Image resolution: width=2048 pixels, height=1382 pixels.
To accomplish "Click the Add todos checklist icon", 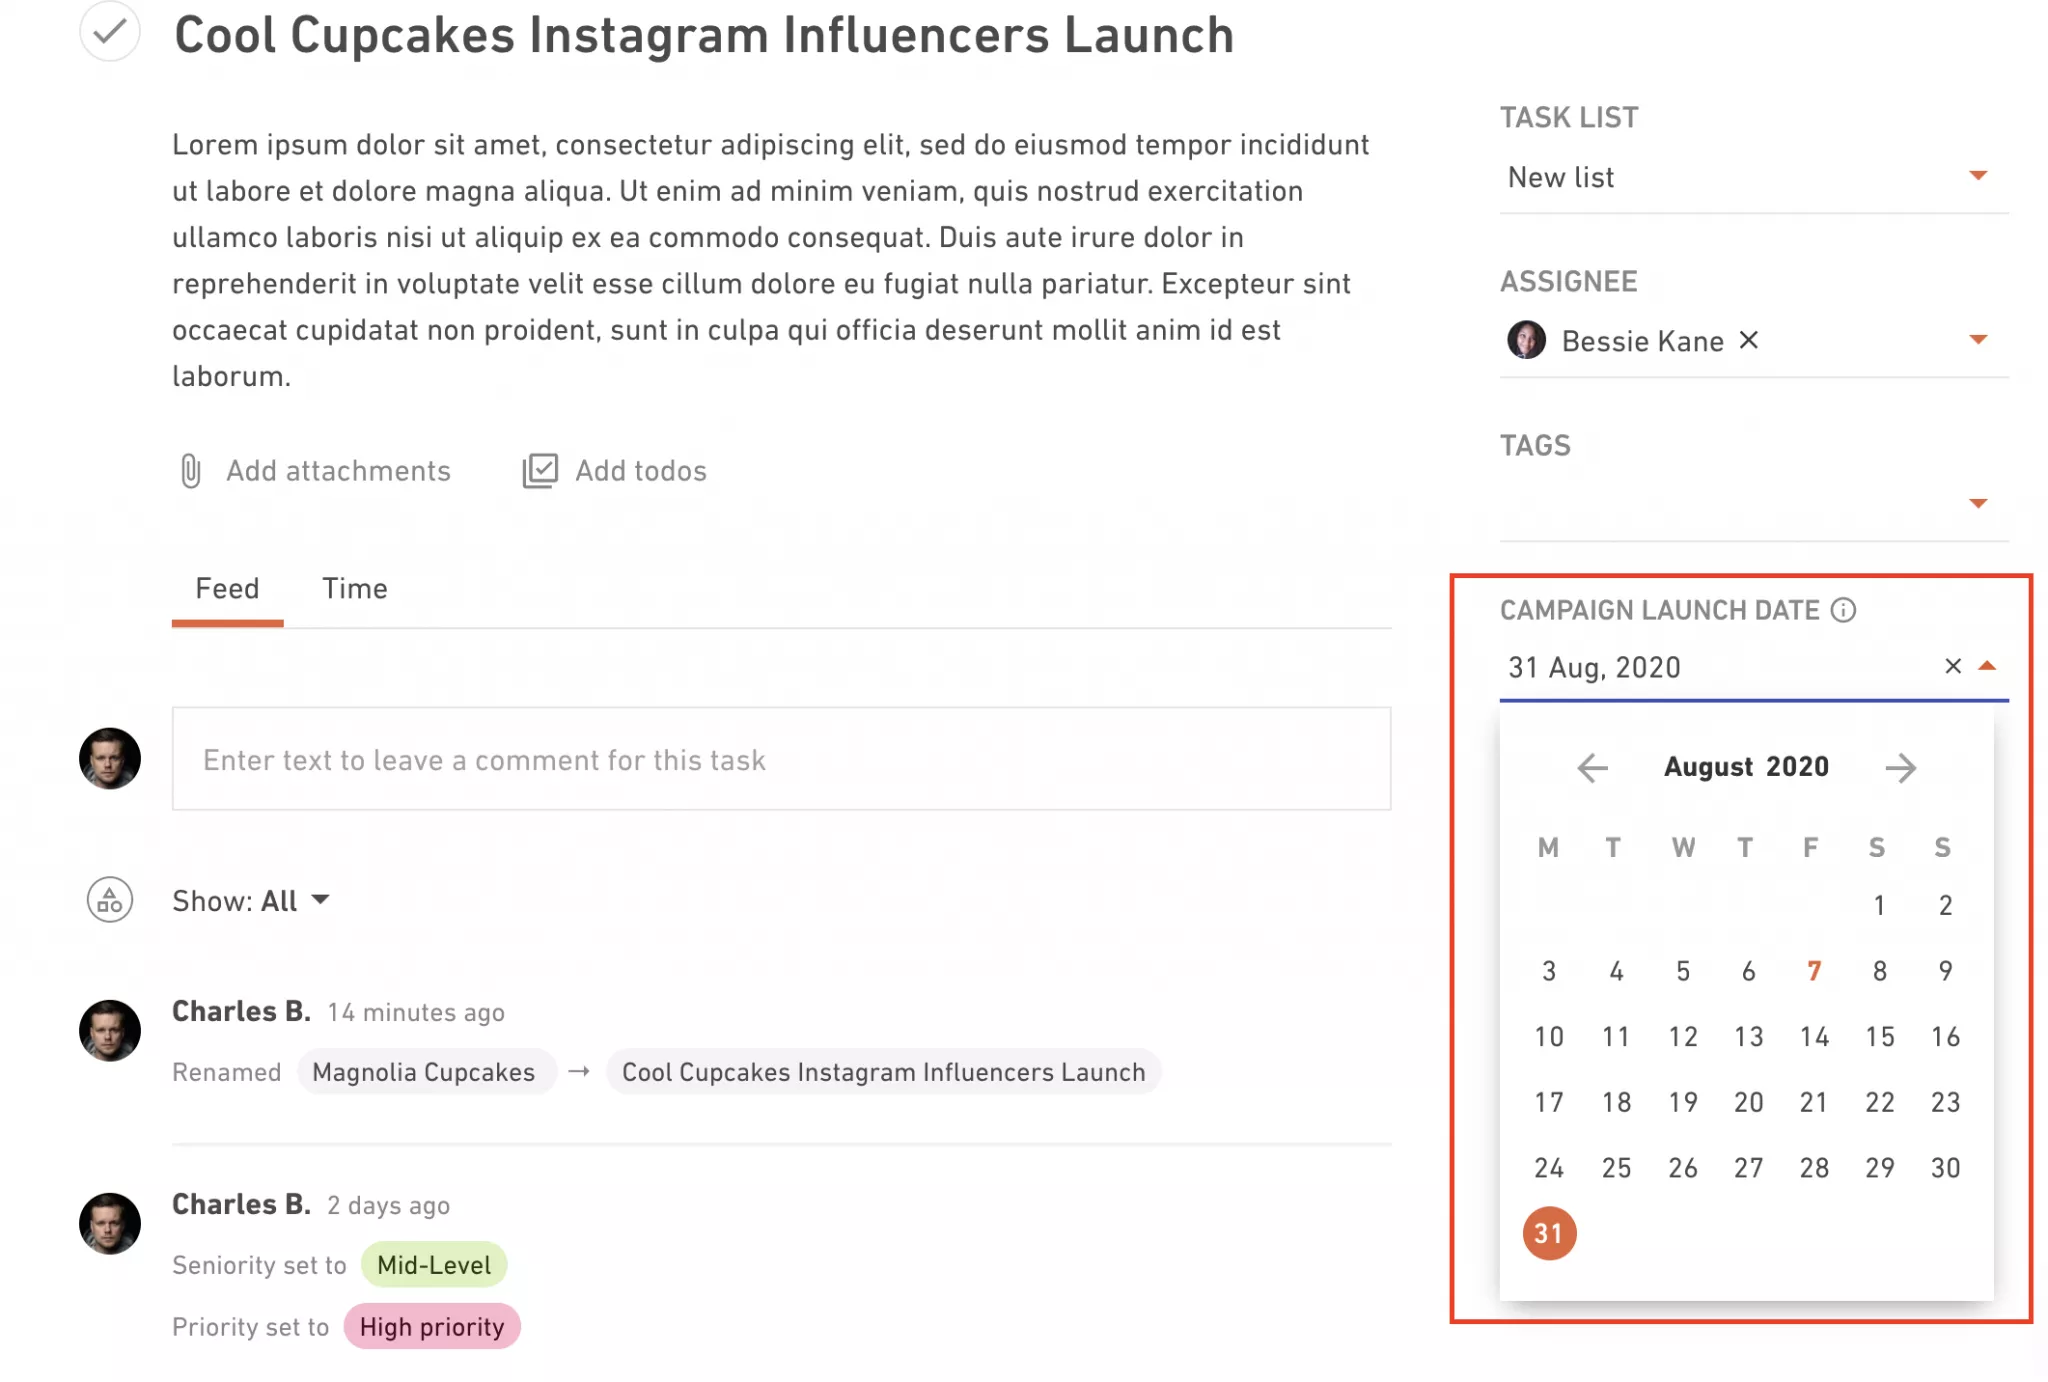I will coord(540,470).
